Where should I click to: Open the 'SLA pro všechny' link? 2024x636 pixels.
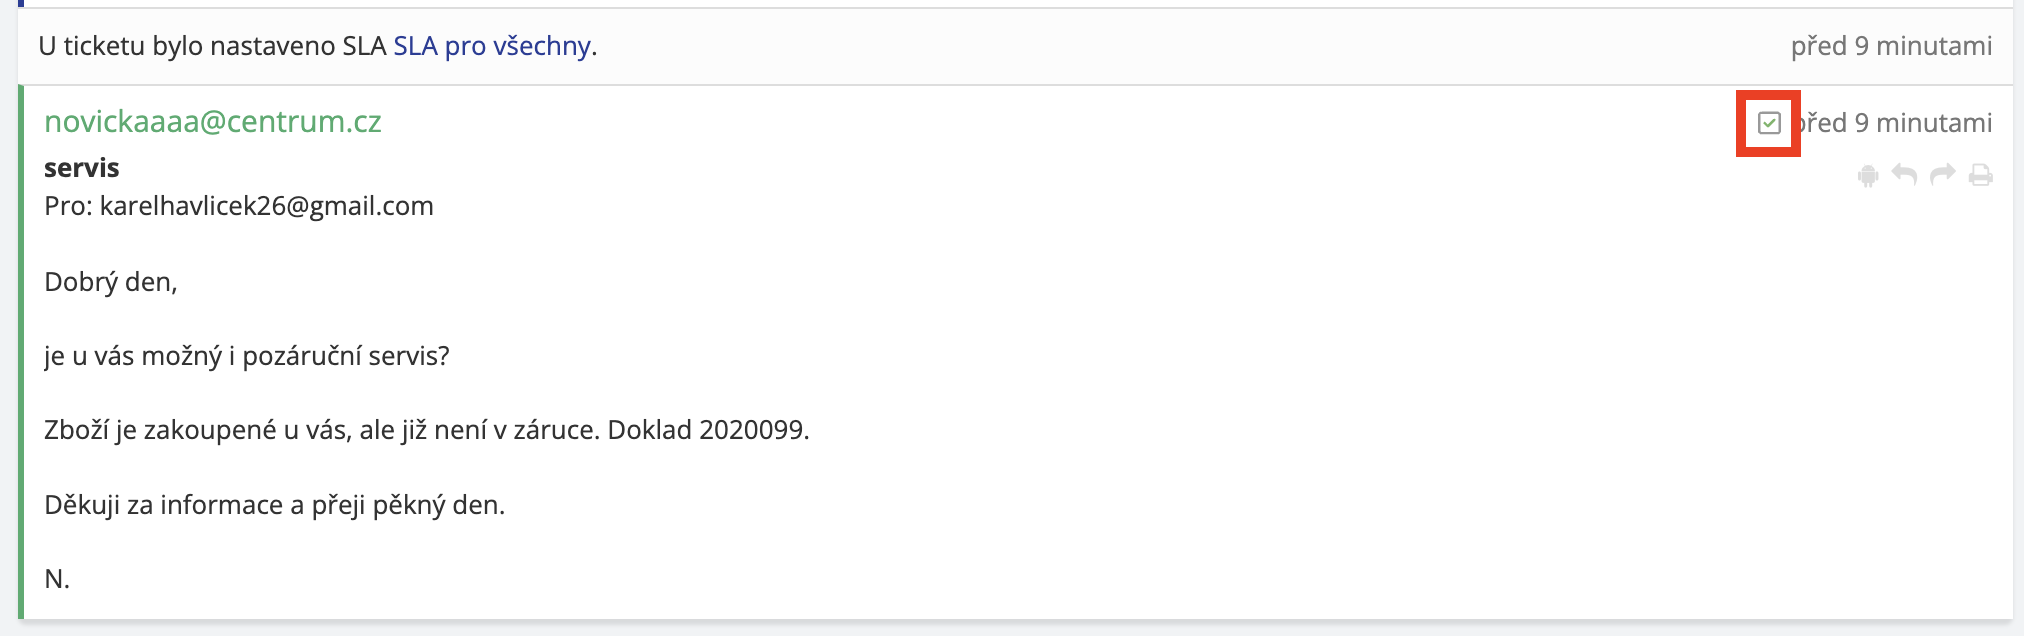tap(491, 46)
